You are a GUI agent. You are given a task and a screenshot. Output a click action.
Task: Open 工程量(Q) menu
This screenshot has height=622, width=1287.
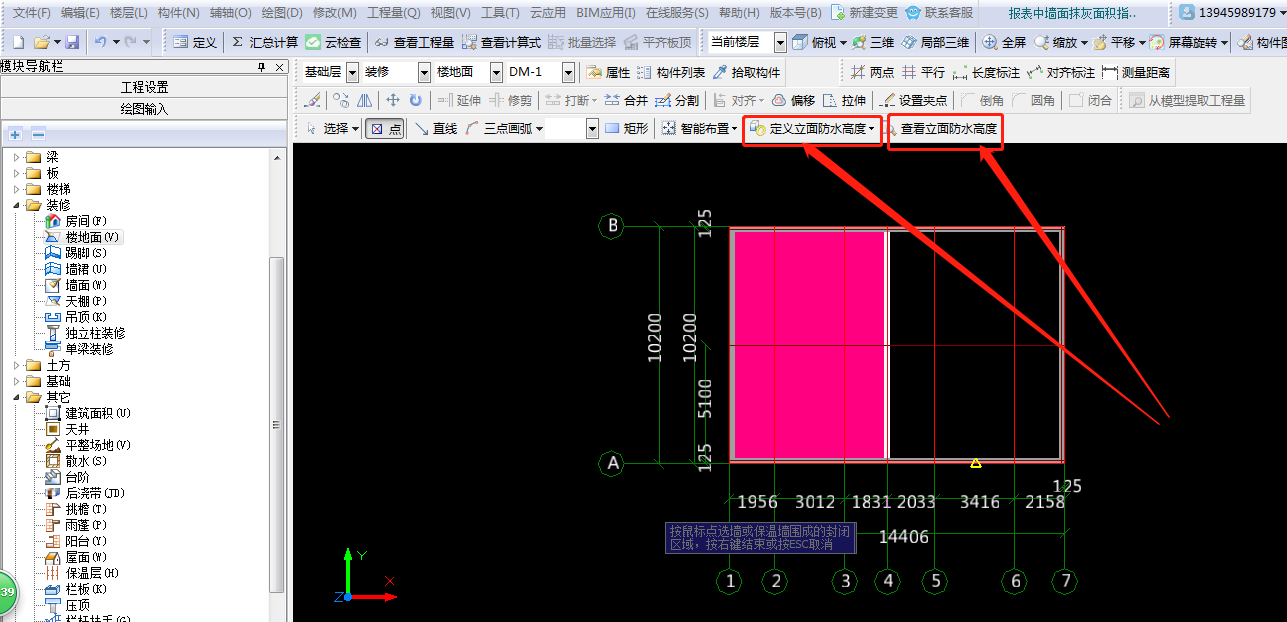pyautogui.click(x=393, y=13)
